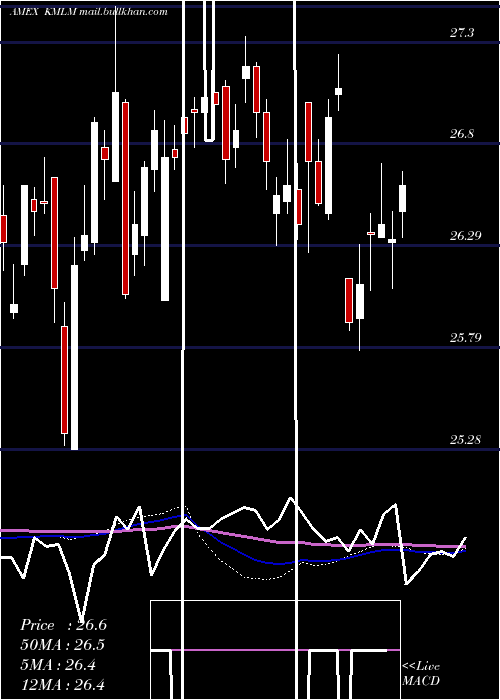Click the 25.79 price axis label
This screenshot has height=700, width=500.
(x=466, y=338)
